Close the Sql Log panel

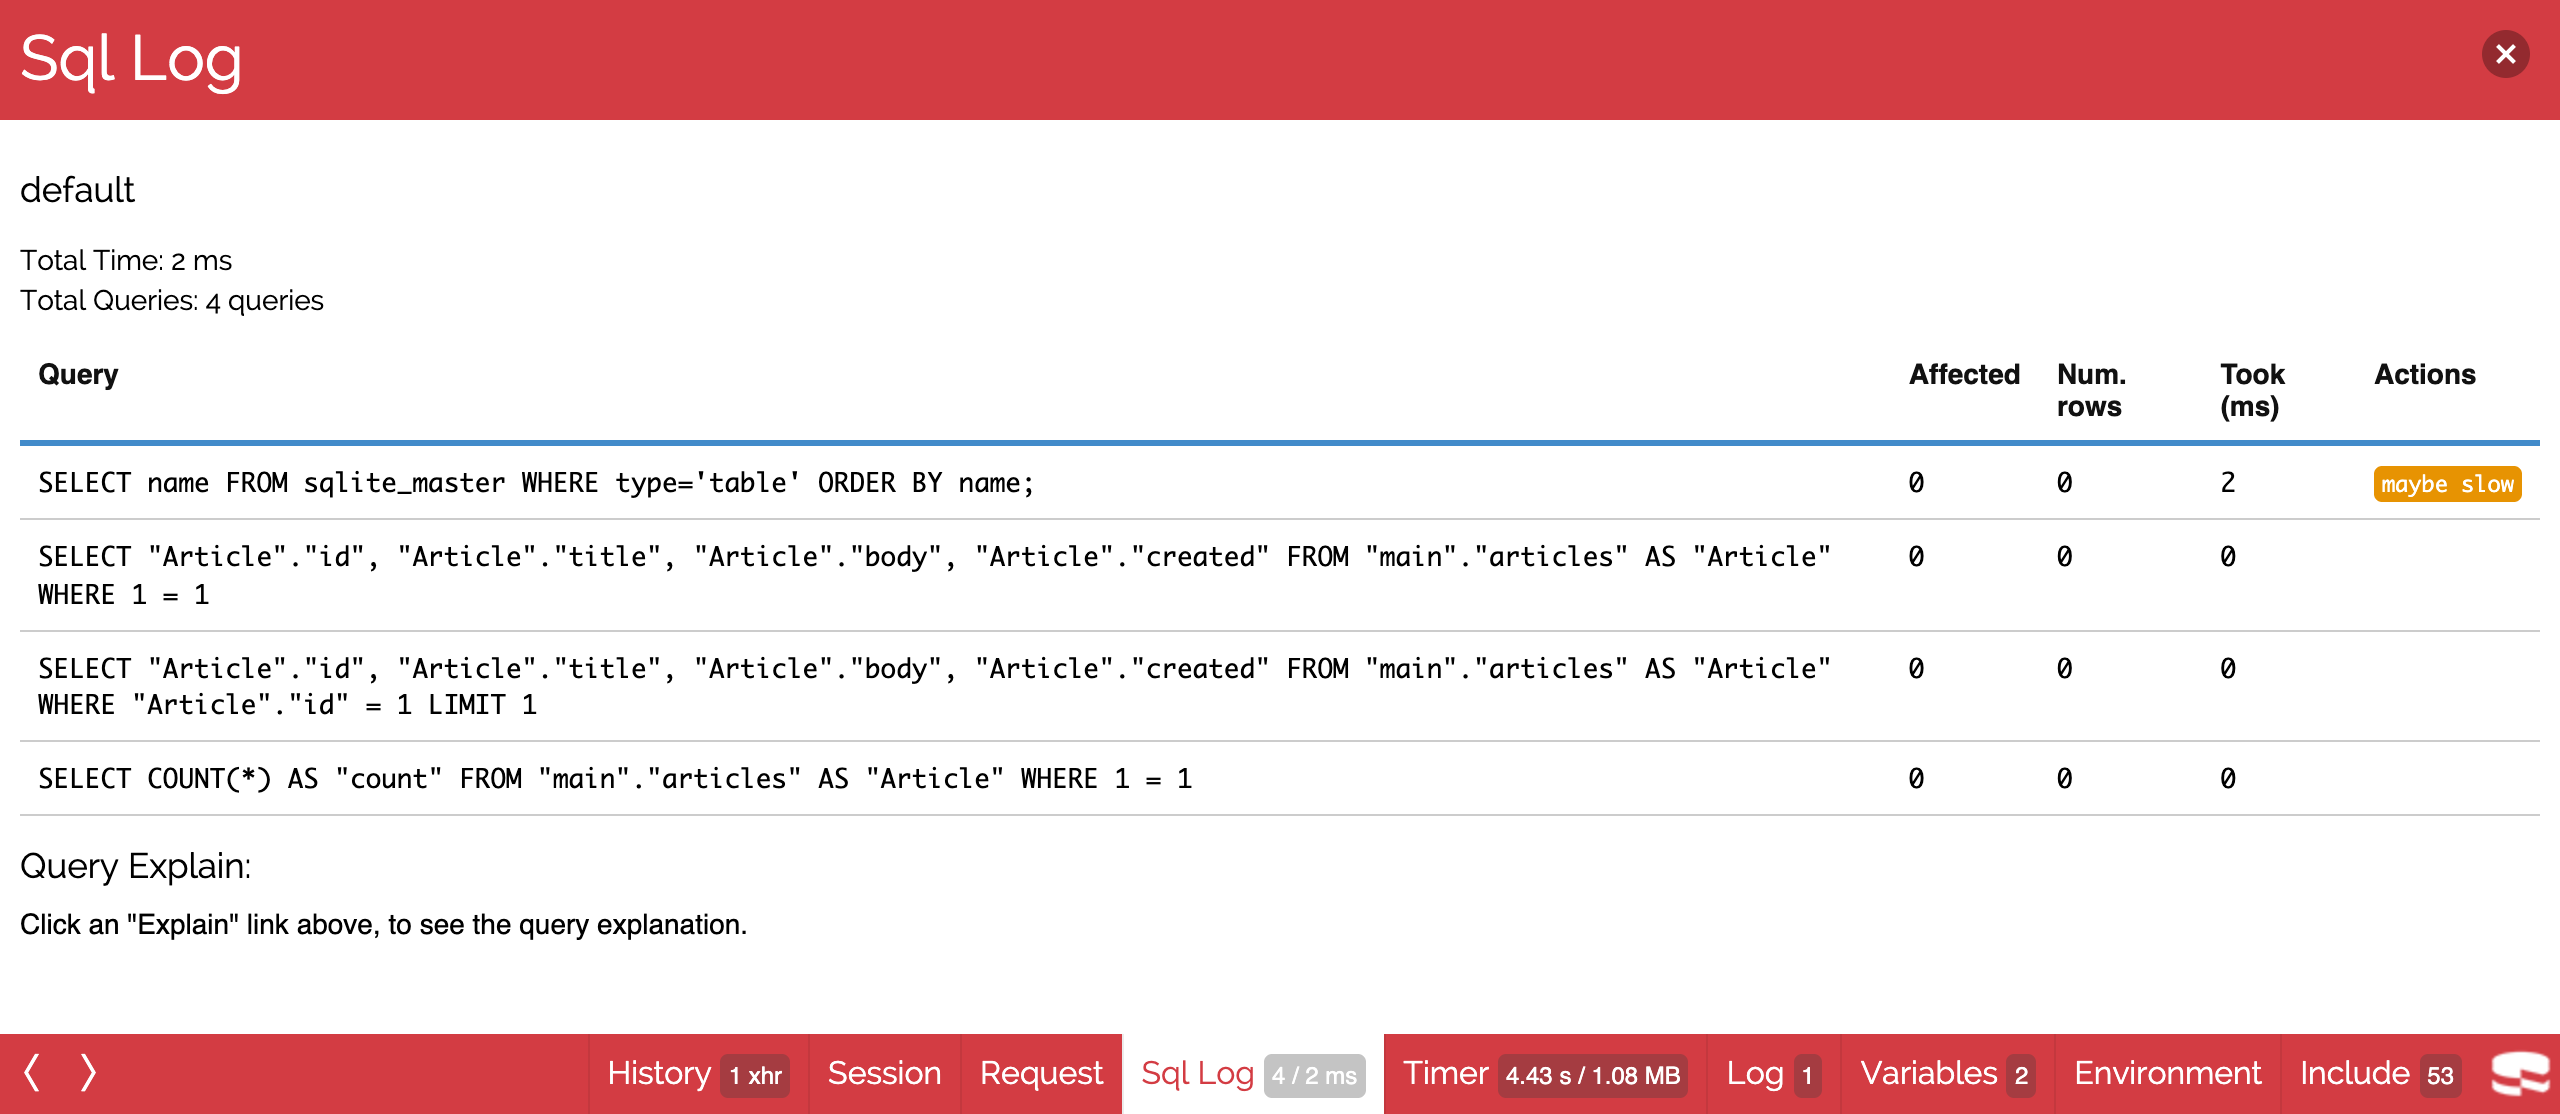(2505, 54)
